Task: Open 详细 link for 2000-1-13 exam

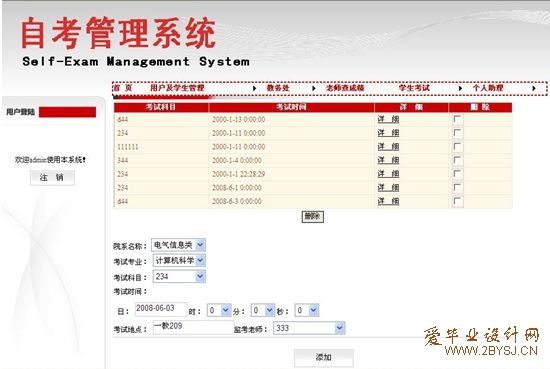Action: tap(388, 119)
